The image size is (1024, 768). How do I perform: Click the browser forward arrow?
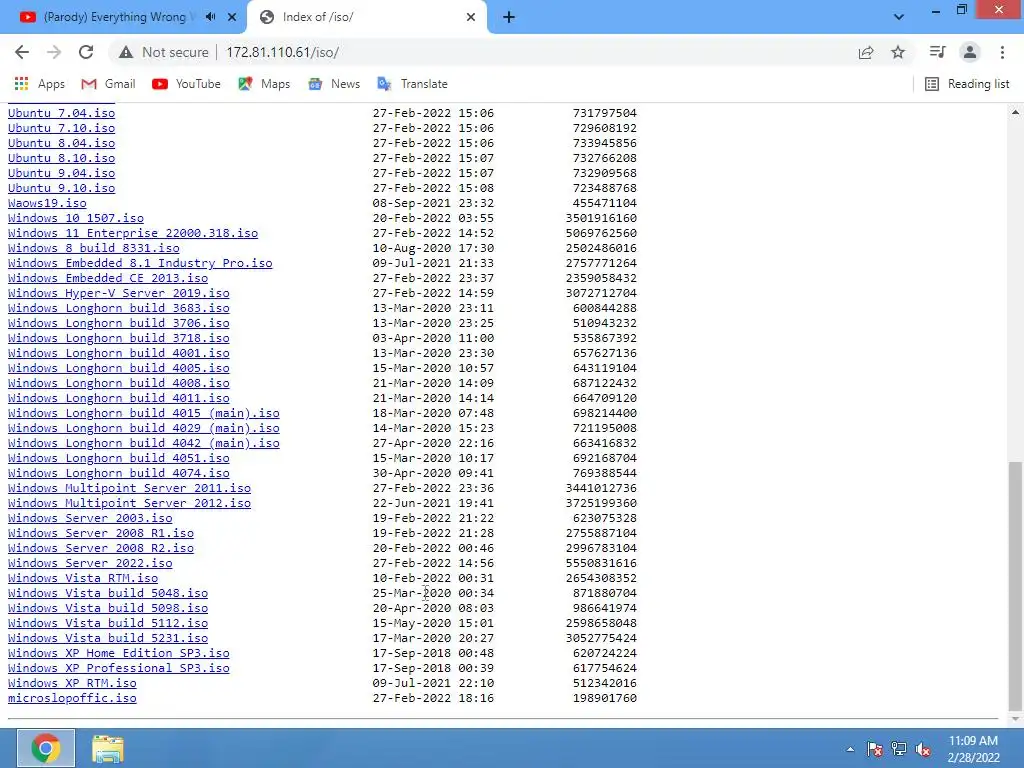(x=54, y=52)
